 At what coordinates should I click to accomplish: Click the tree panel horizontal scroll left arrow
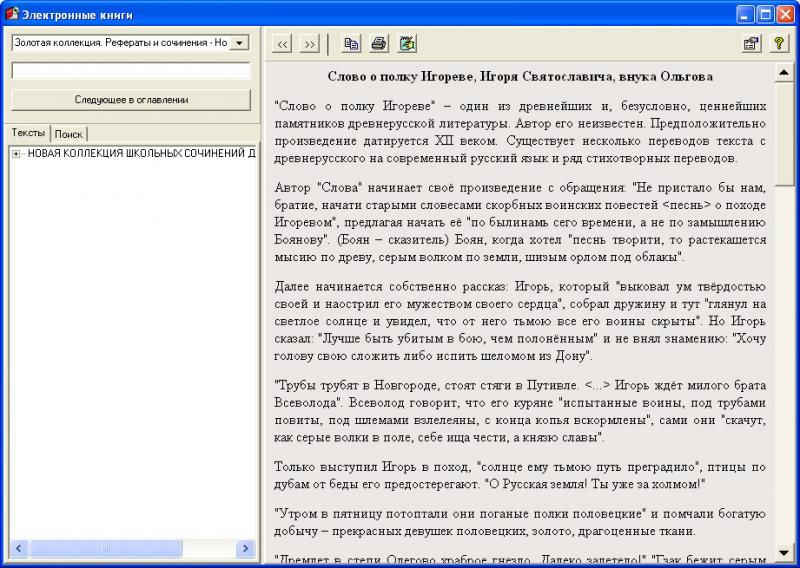[x=19, y=549]
